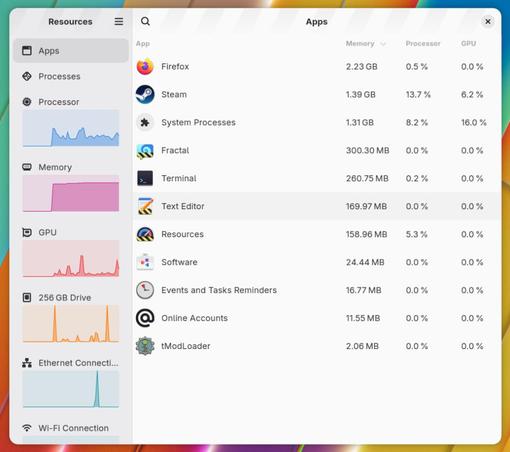This screenshot has height=452, width=510.
Task: Sort by the Processor column header
Action: 423,44
